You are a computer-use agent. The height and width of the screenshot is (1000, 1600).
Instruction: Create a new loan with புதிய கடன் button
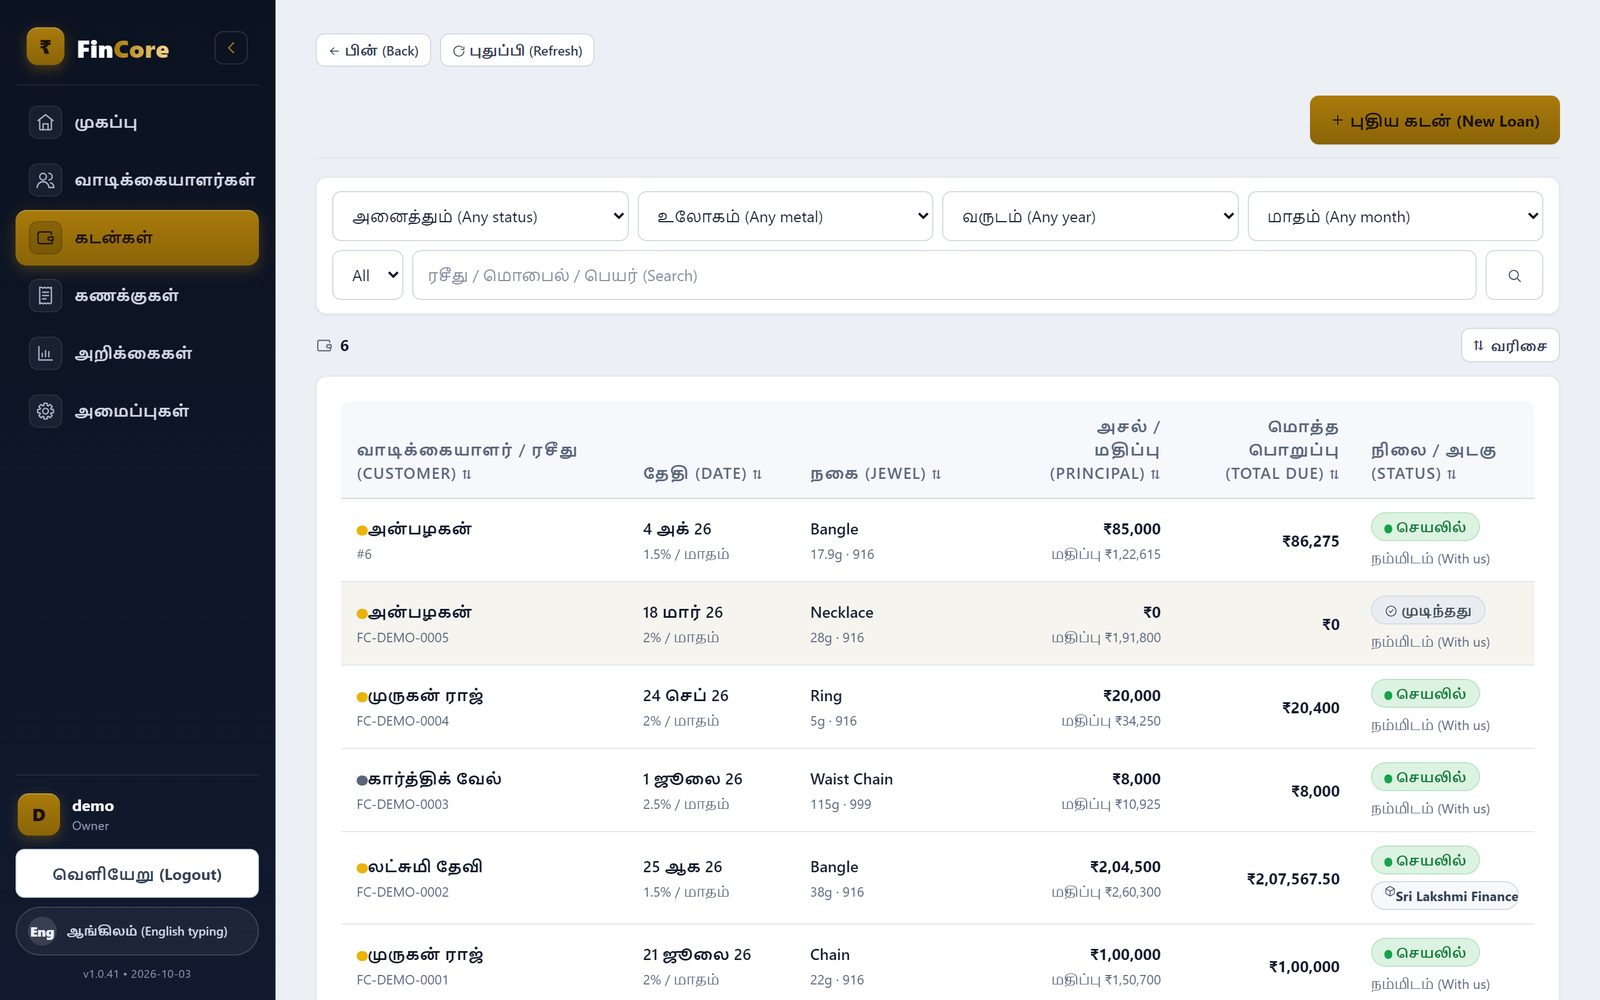point(1434,120)
